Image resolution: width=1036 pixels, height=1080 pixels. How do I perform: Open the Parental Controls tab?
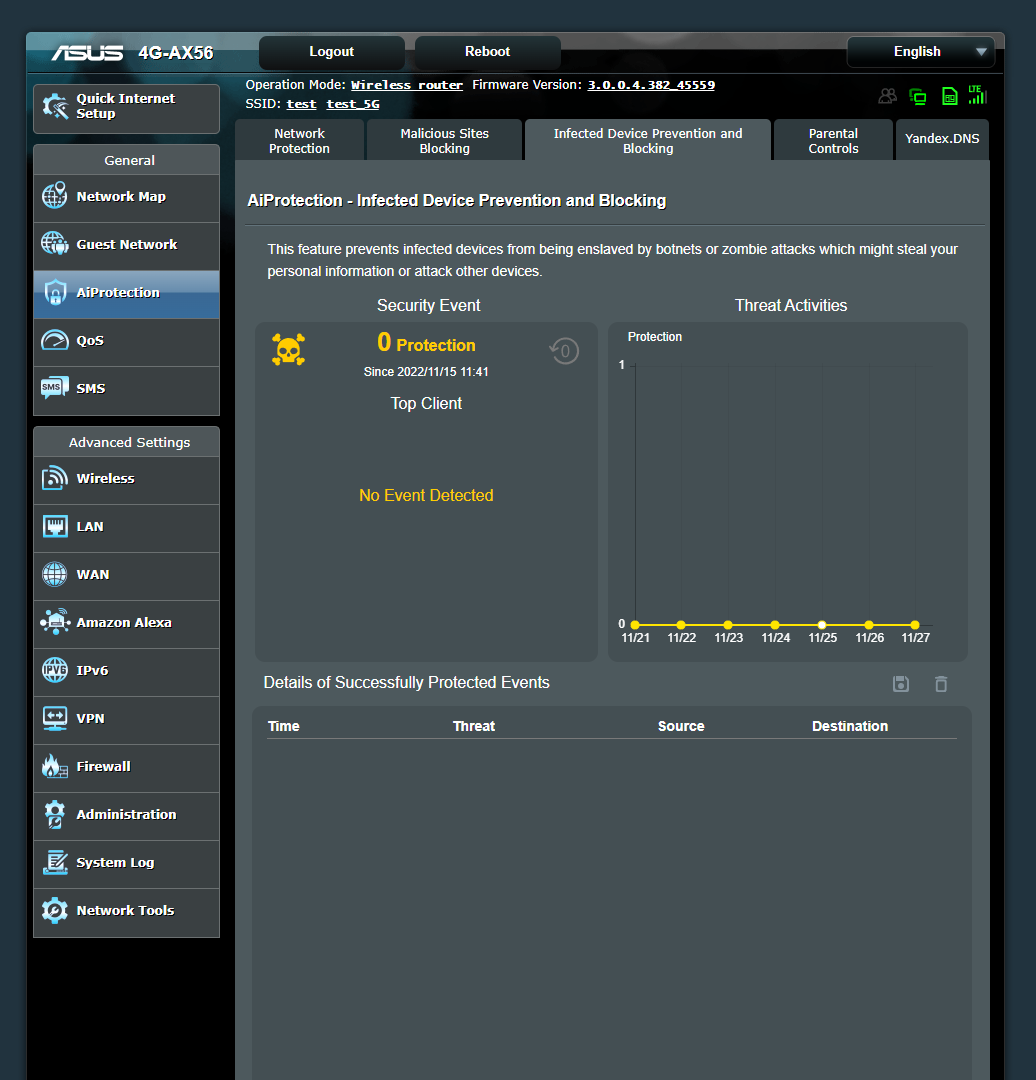pos(833,141)
